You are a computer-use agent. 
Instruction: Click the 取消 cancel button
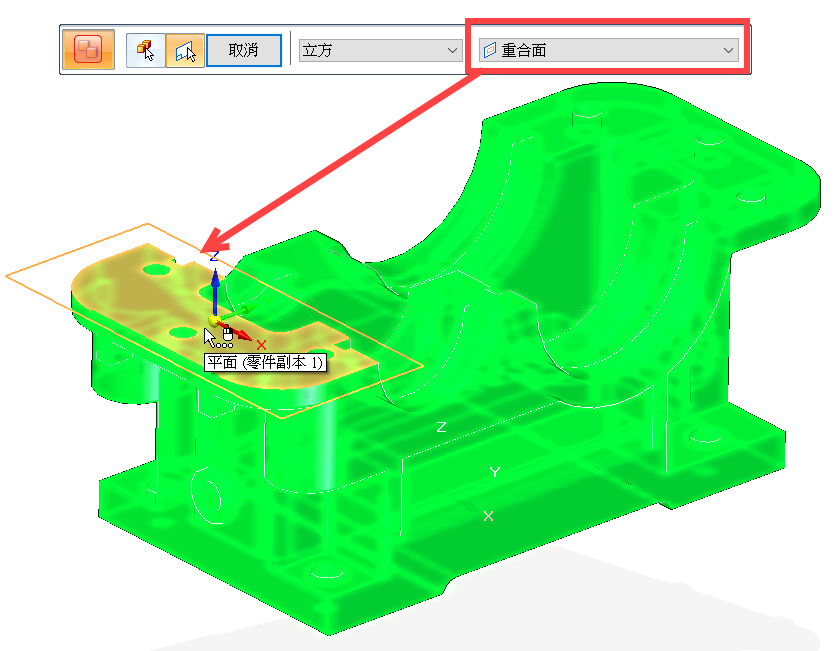click(x=243, y=50)
